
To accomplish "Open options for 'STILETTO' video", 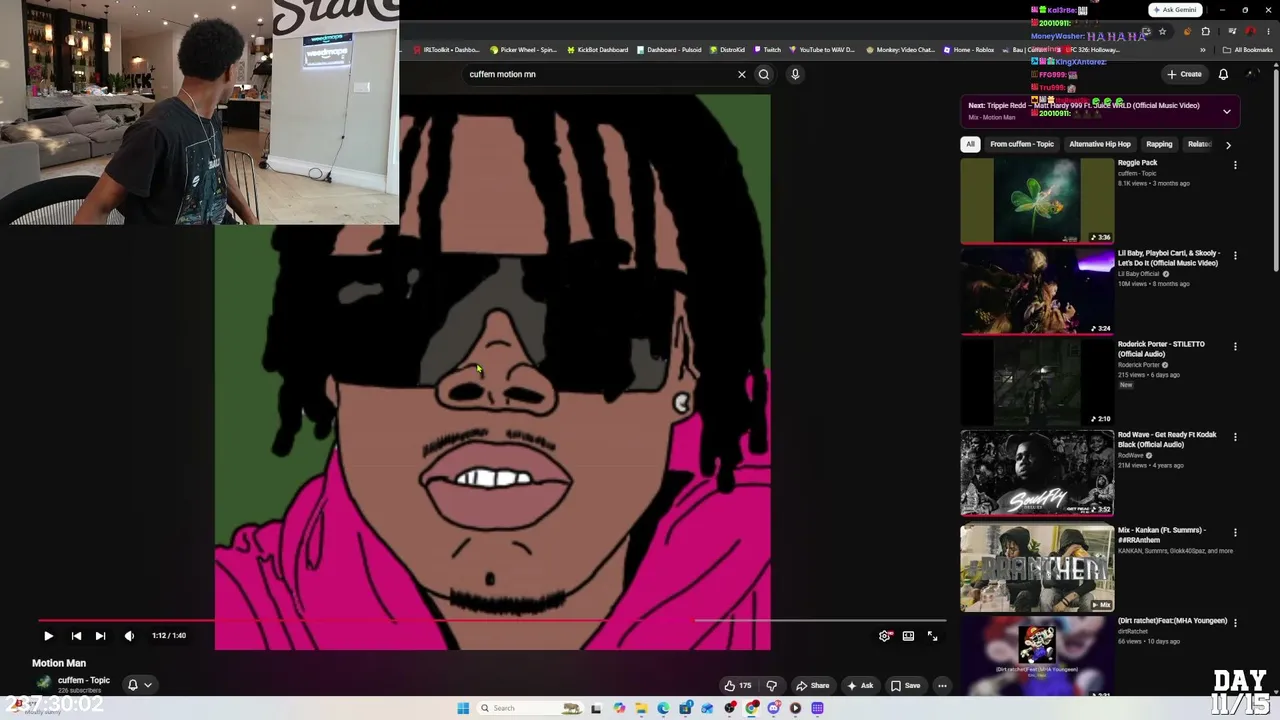I will (1235, 346).
